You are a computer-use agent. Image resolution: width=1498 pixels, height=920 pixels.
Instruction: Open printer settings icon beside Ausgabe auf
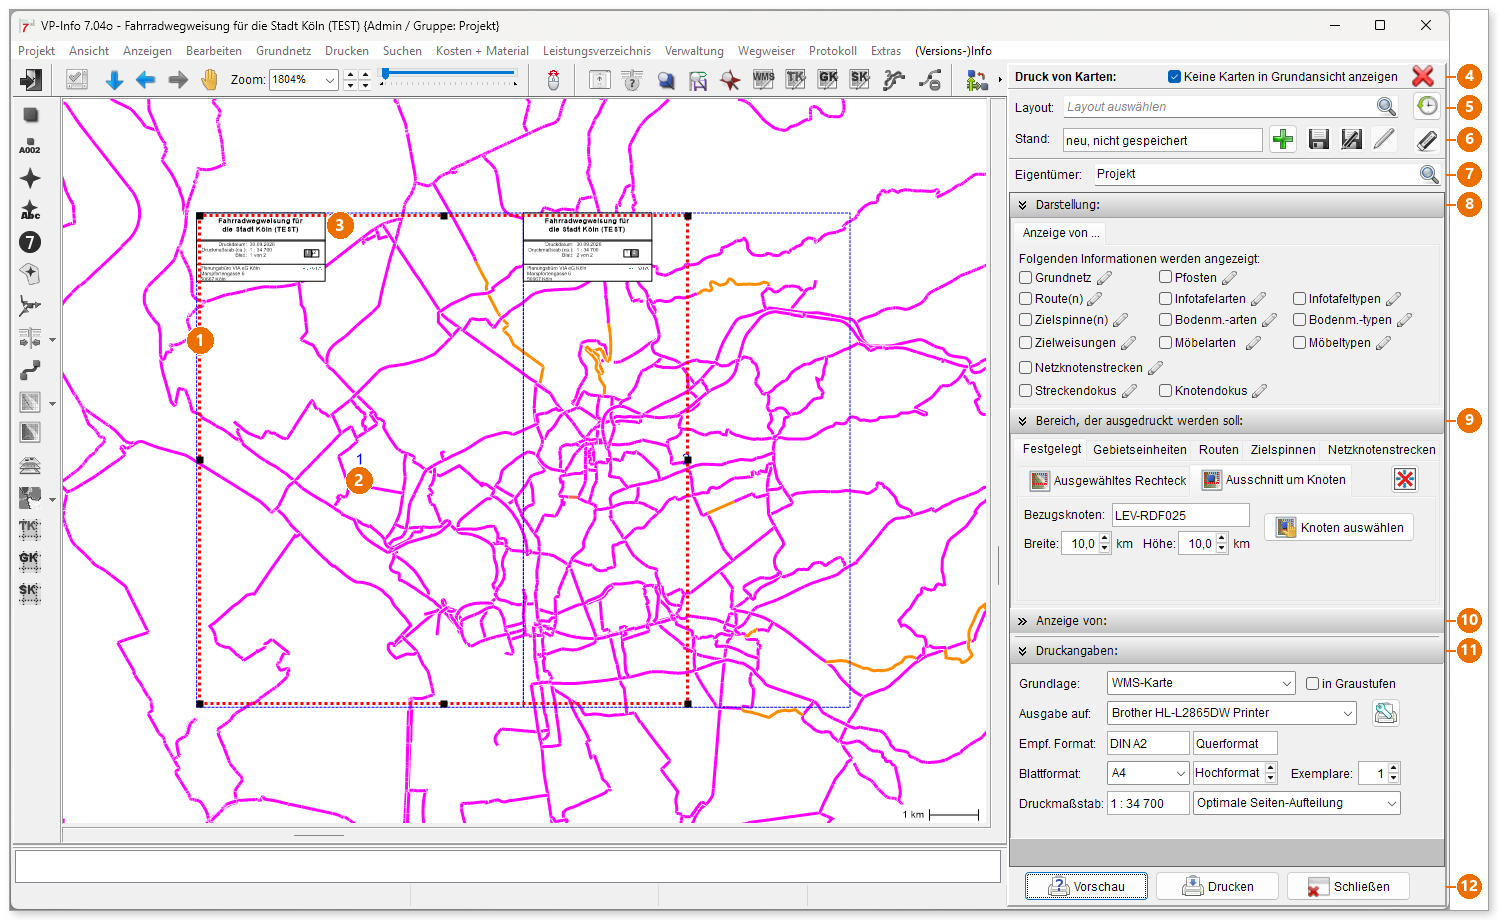[x=1385, y=713]
